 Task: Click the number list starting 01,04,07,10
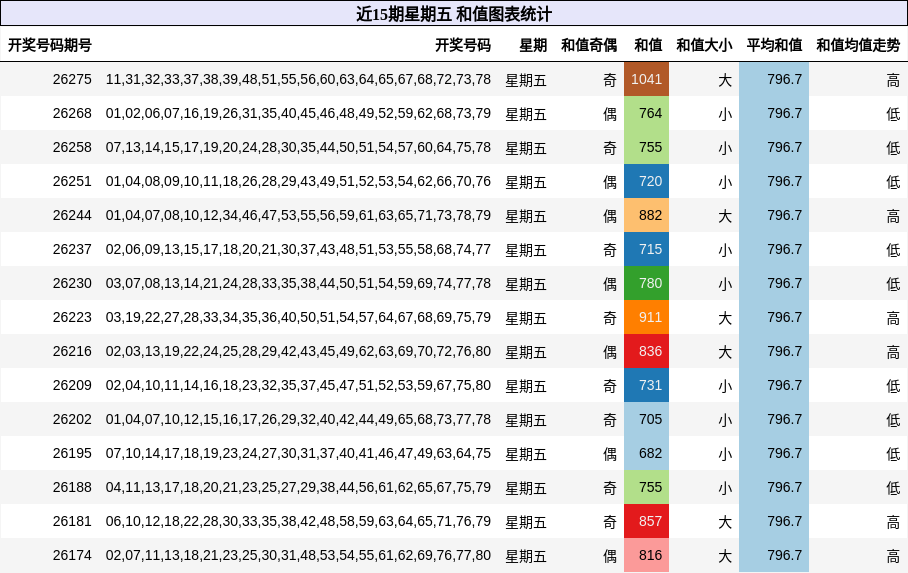coord(298,419)
